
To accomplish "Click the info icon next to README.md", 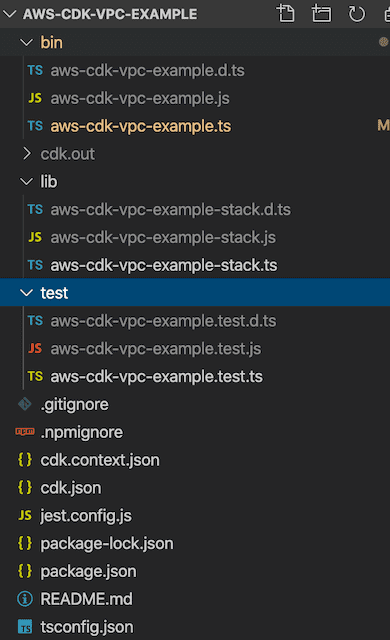I will pos(25,599).
